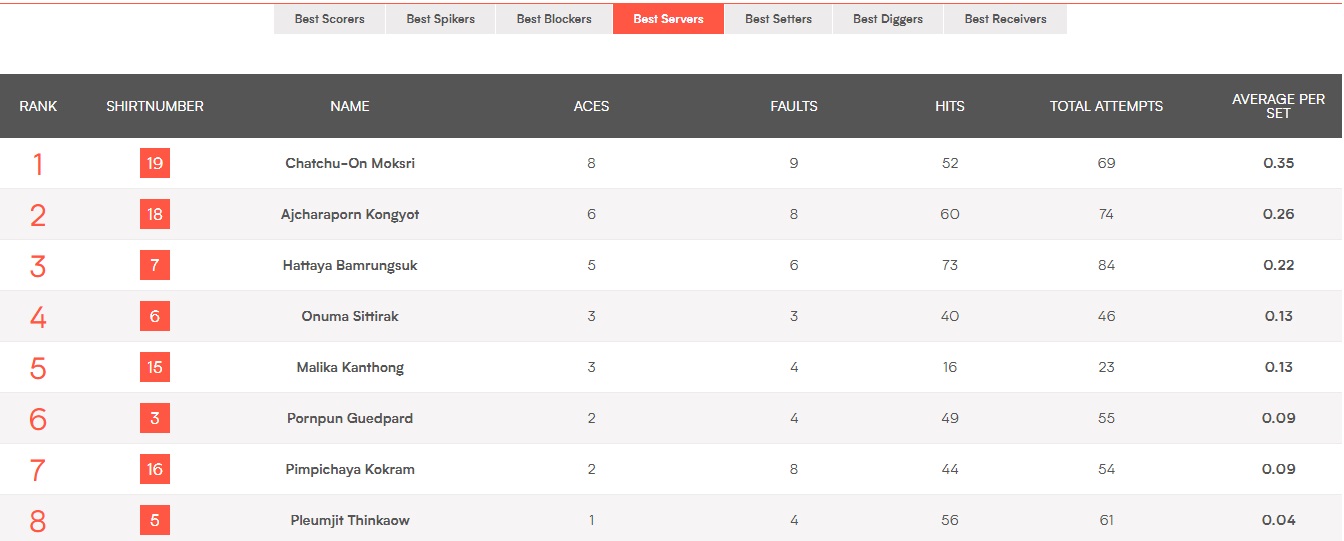This screenshot has width=1344, height=541.
Task: Click the ACES column header
Action: [591, 106]
